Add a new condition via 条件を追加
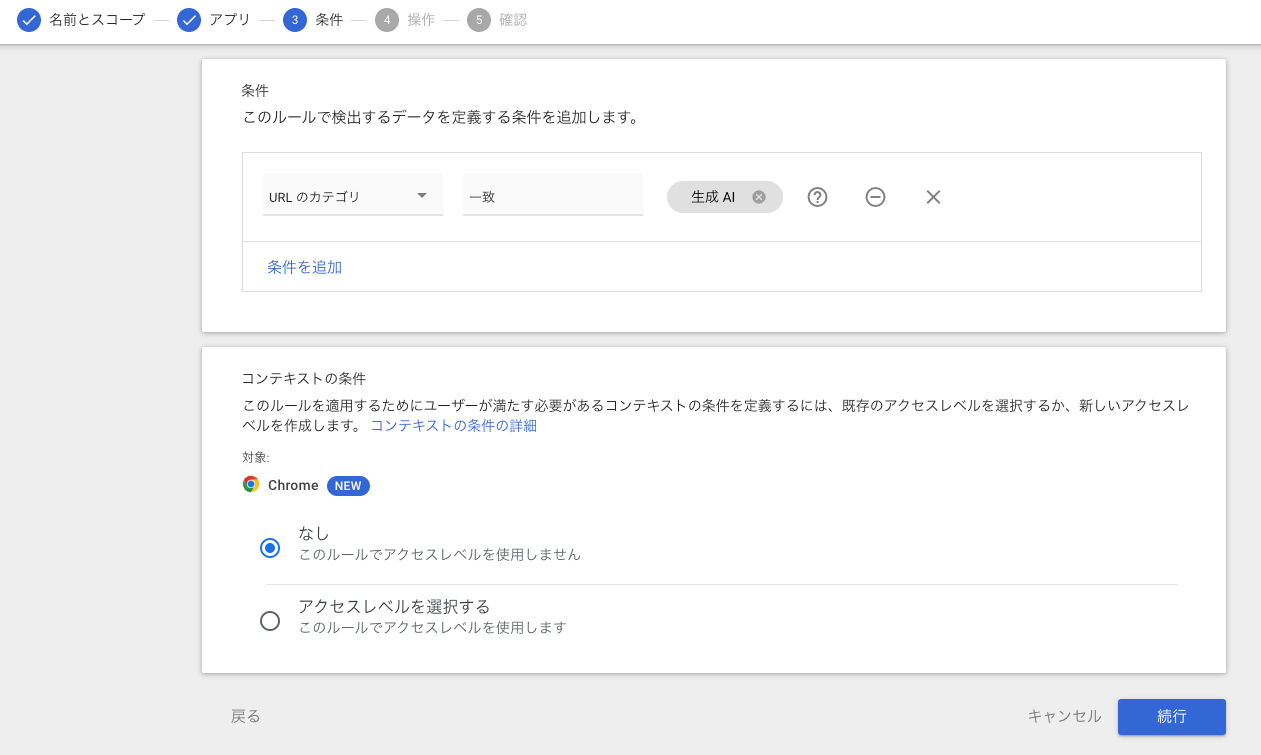The image size is (1261, 755). (304, 267)
